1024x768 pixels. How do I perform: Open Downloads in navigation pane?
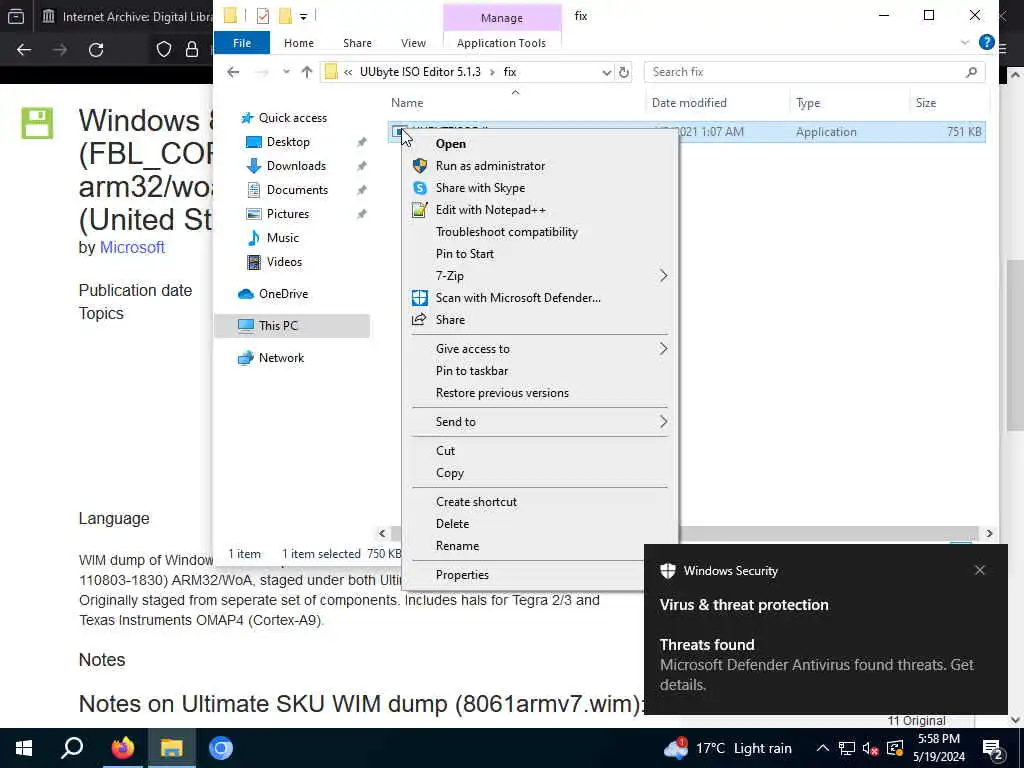coord(296,166)
